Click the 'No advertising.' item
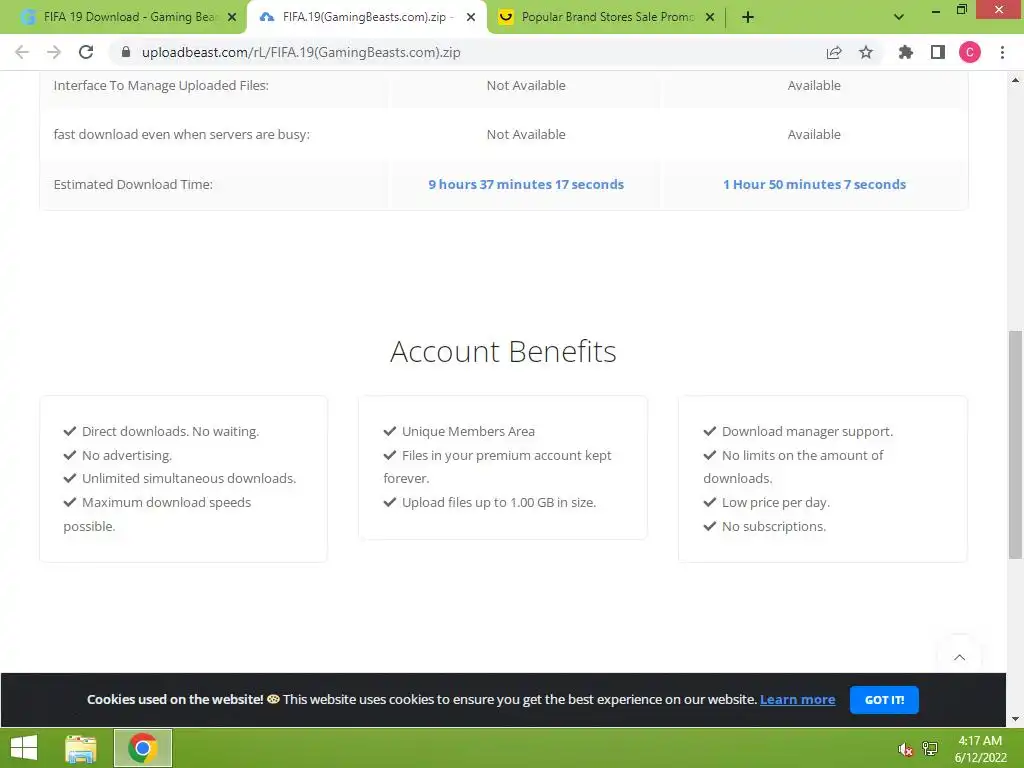 127,455
